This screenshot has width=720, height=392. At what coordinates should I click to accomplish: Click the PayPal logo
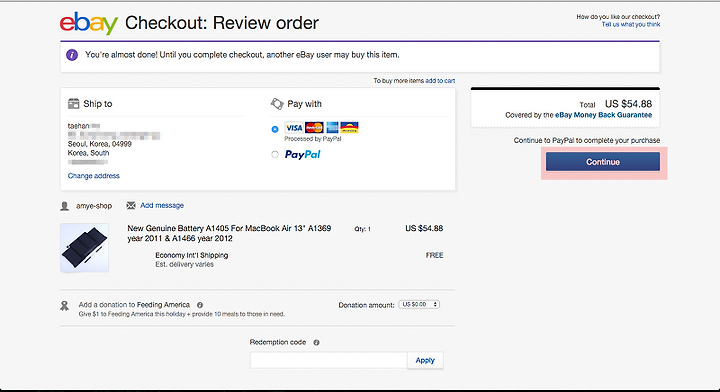click(x=303, y=155)
